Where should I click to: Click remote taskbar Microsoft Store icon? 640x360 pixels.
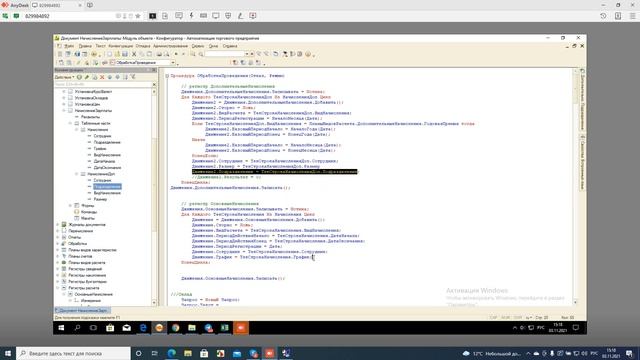point(110,328)
